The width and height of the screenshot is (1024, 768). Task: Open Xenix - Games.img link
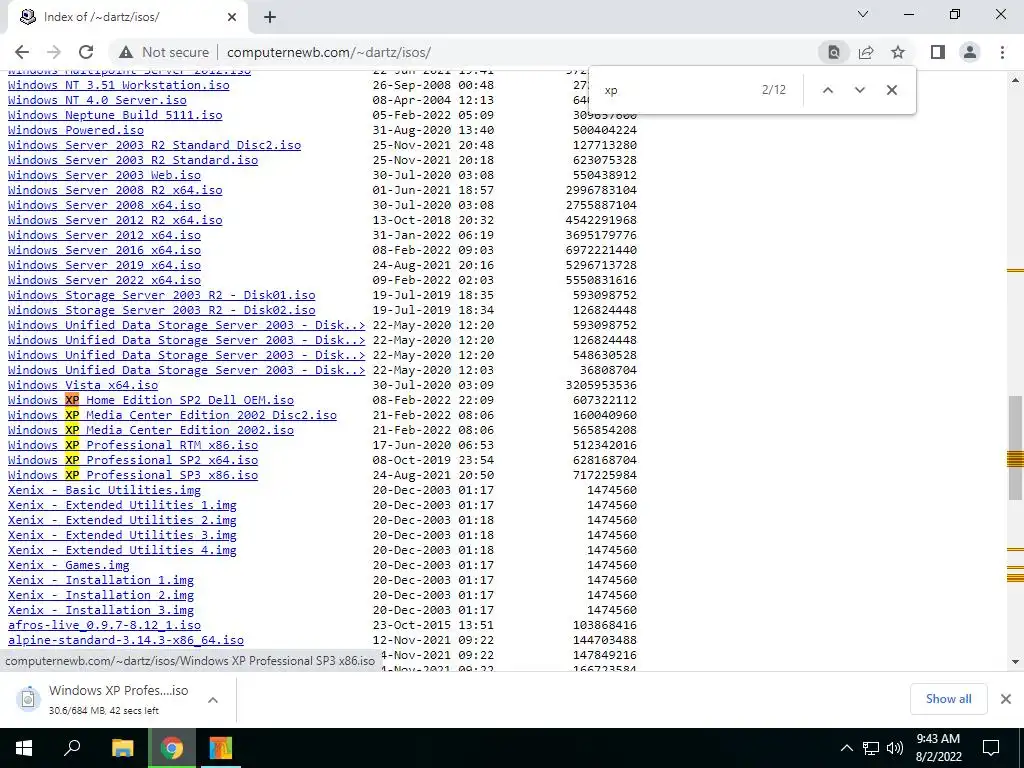[69, 565]
